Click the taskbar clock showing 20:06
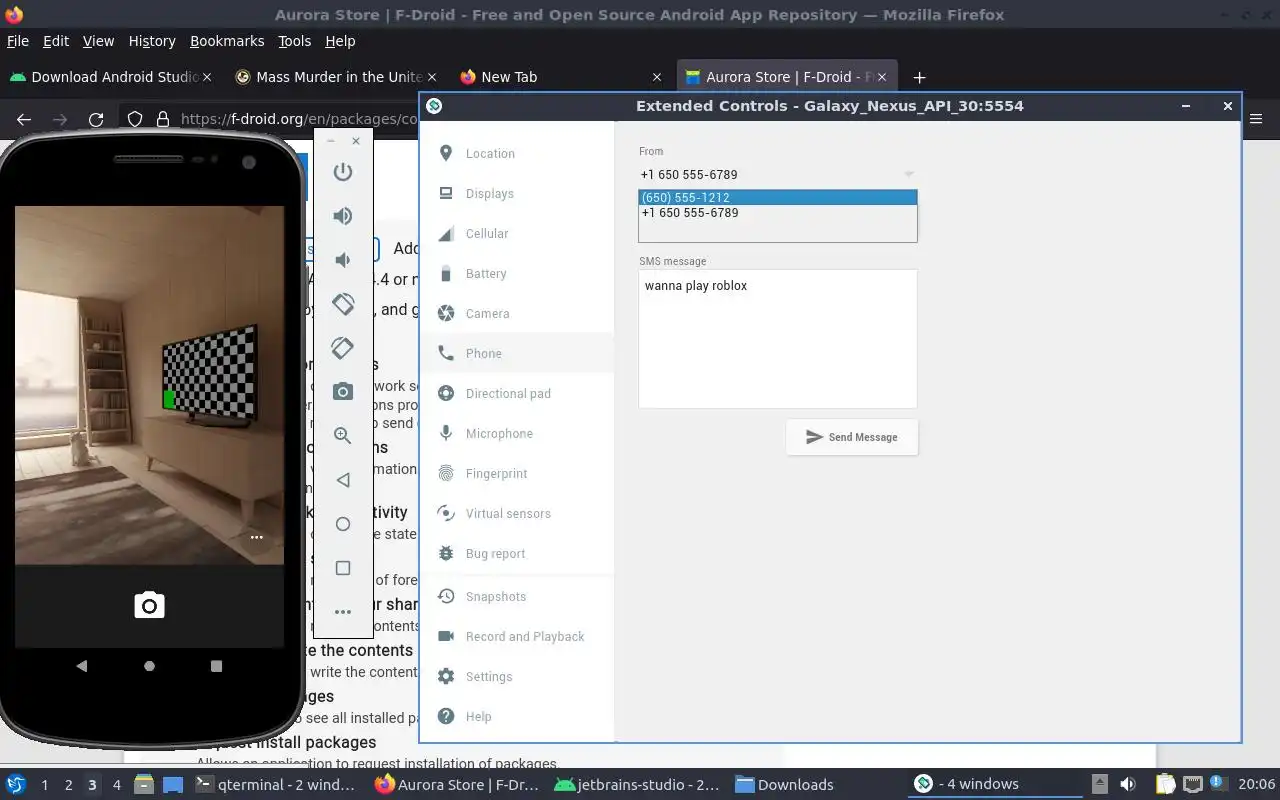This screenshot has height=800, width=1280. [x=1257, y=784]
